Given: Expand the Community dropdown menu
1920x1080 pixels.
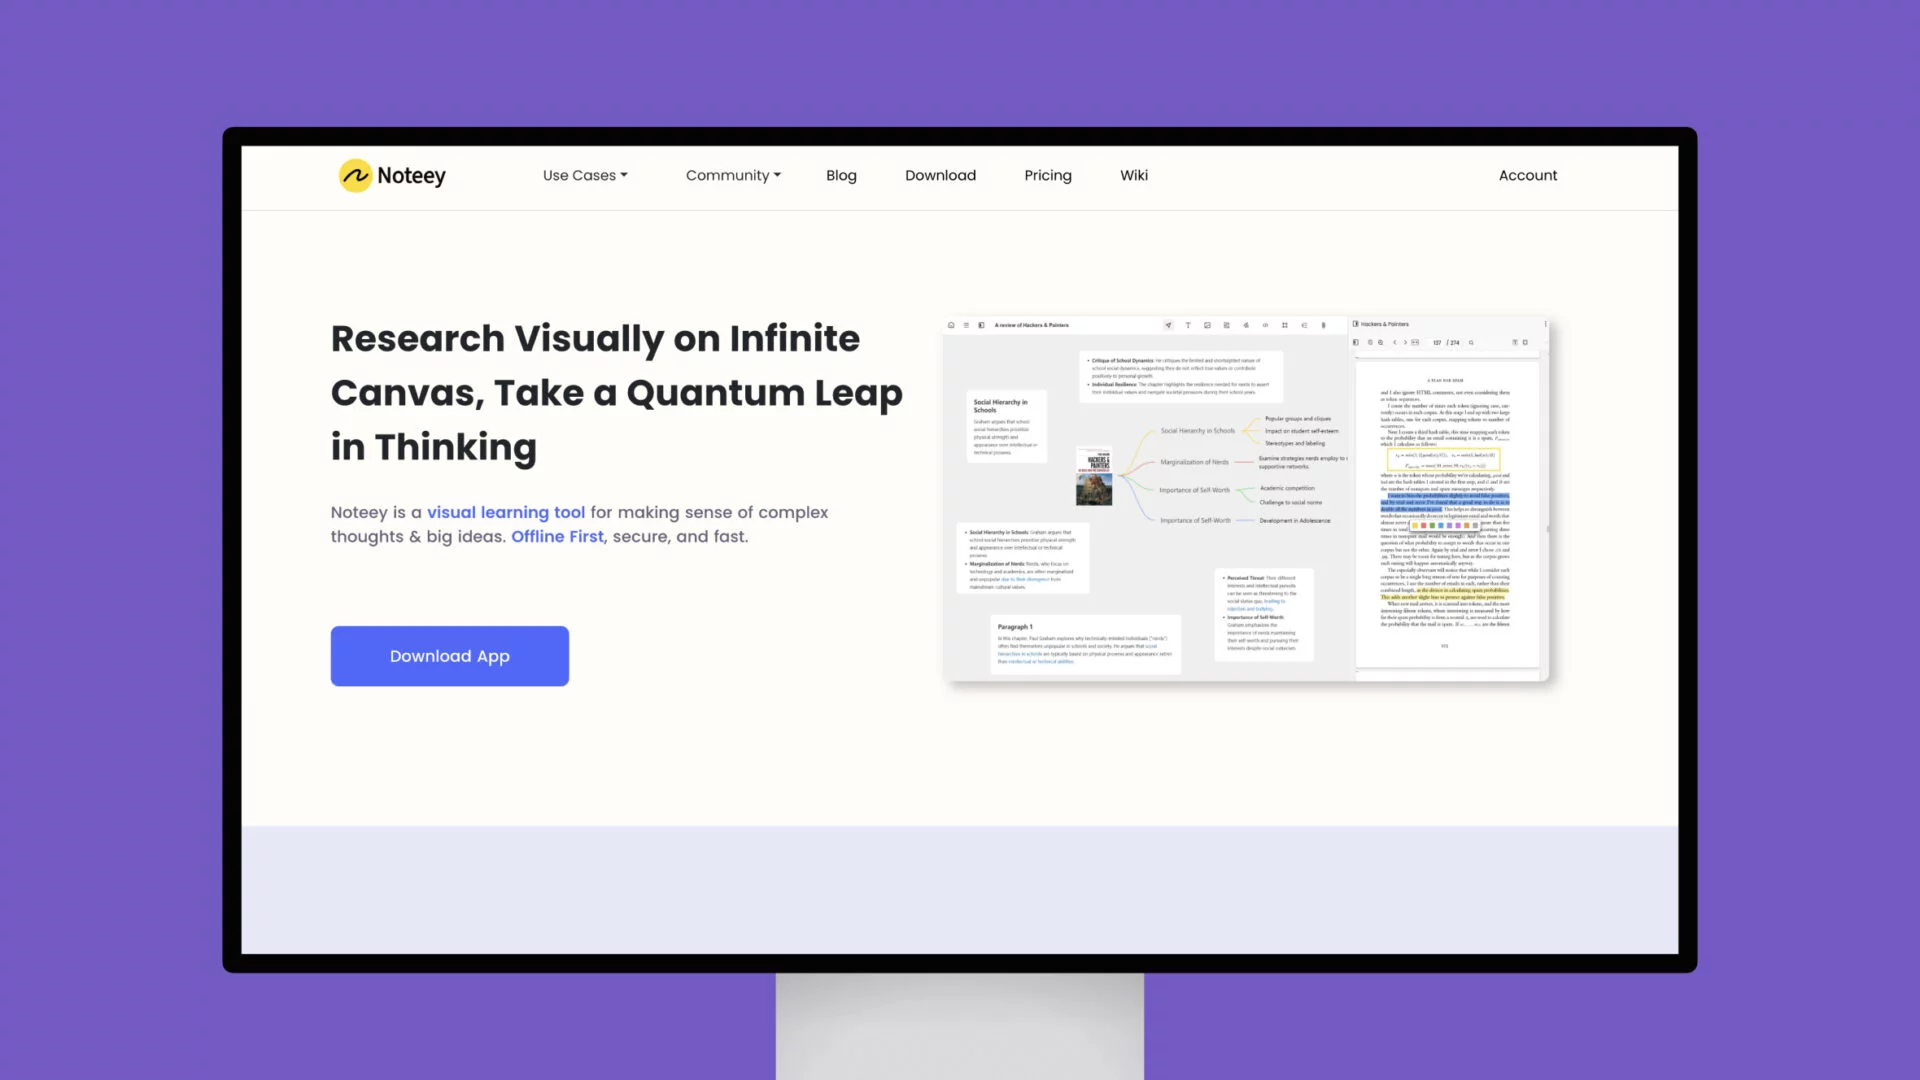Looking at the screenshot, I should pos(733,175).
